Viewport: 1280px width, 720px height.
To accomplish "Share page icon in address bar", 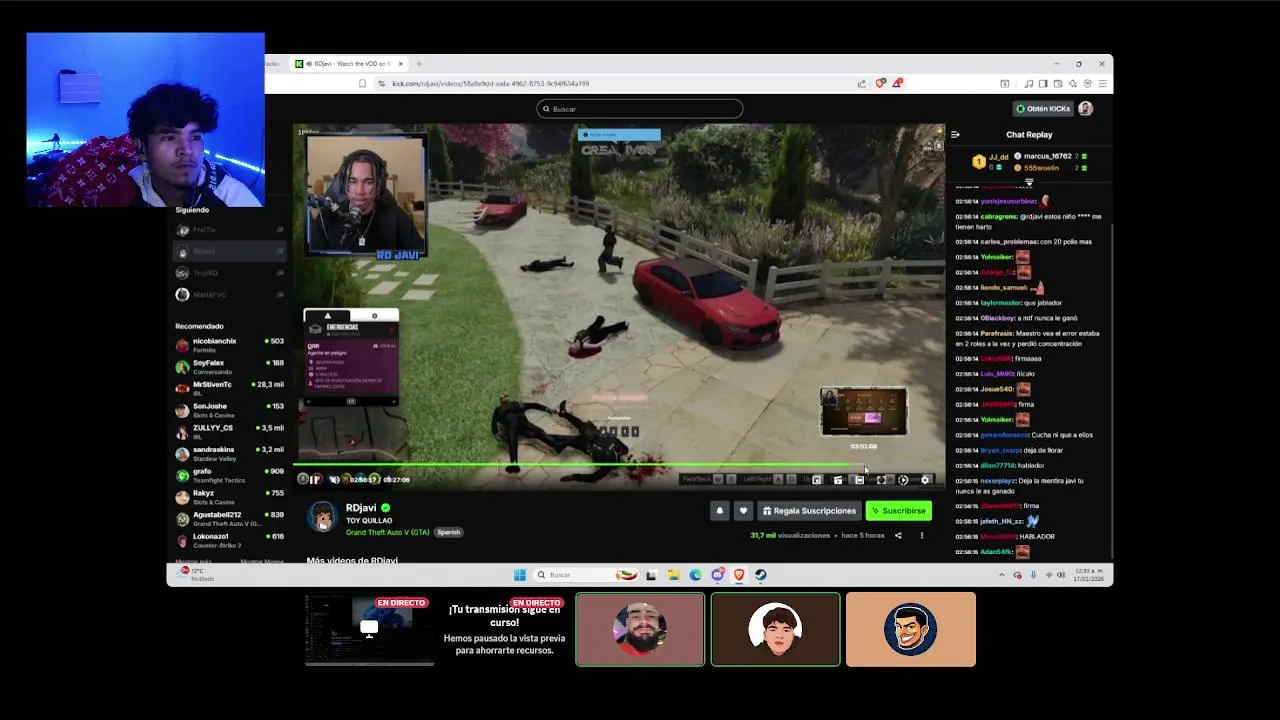I will (862, 84).
